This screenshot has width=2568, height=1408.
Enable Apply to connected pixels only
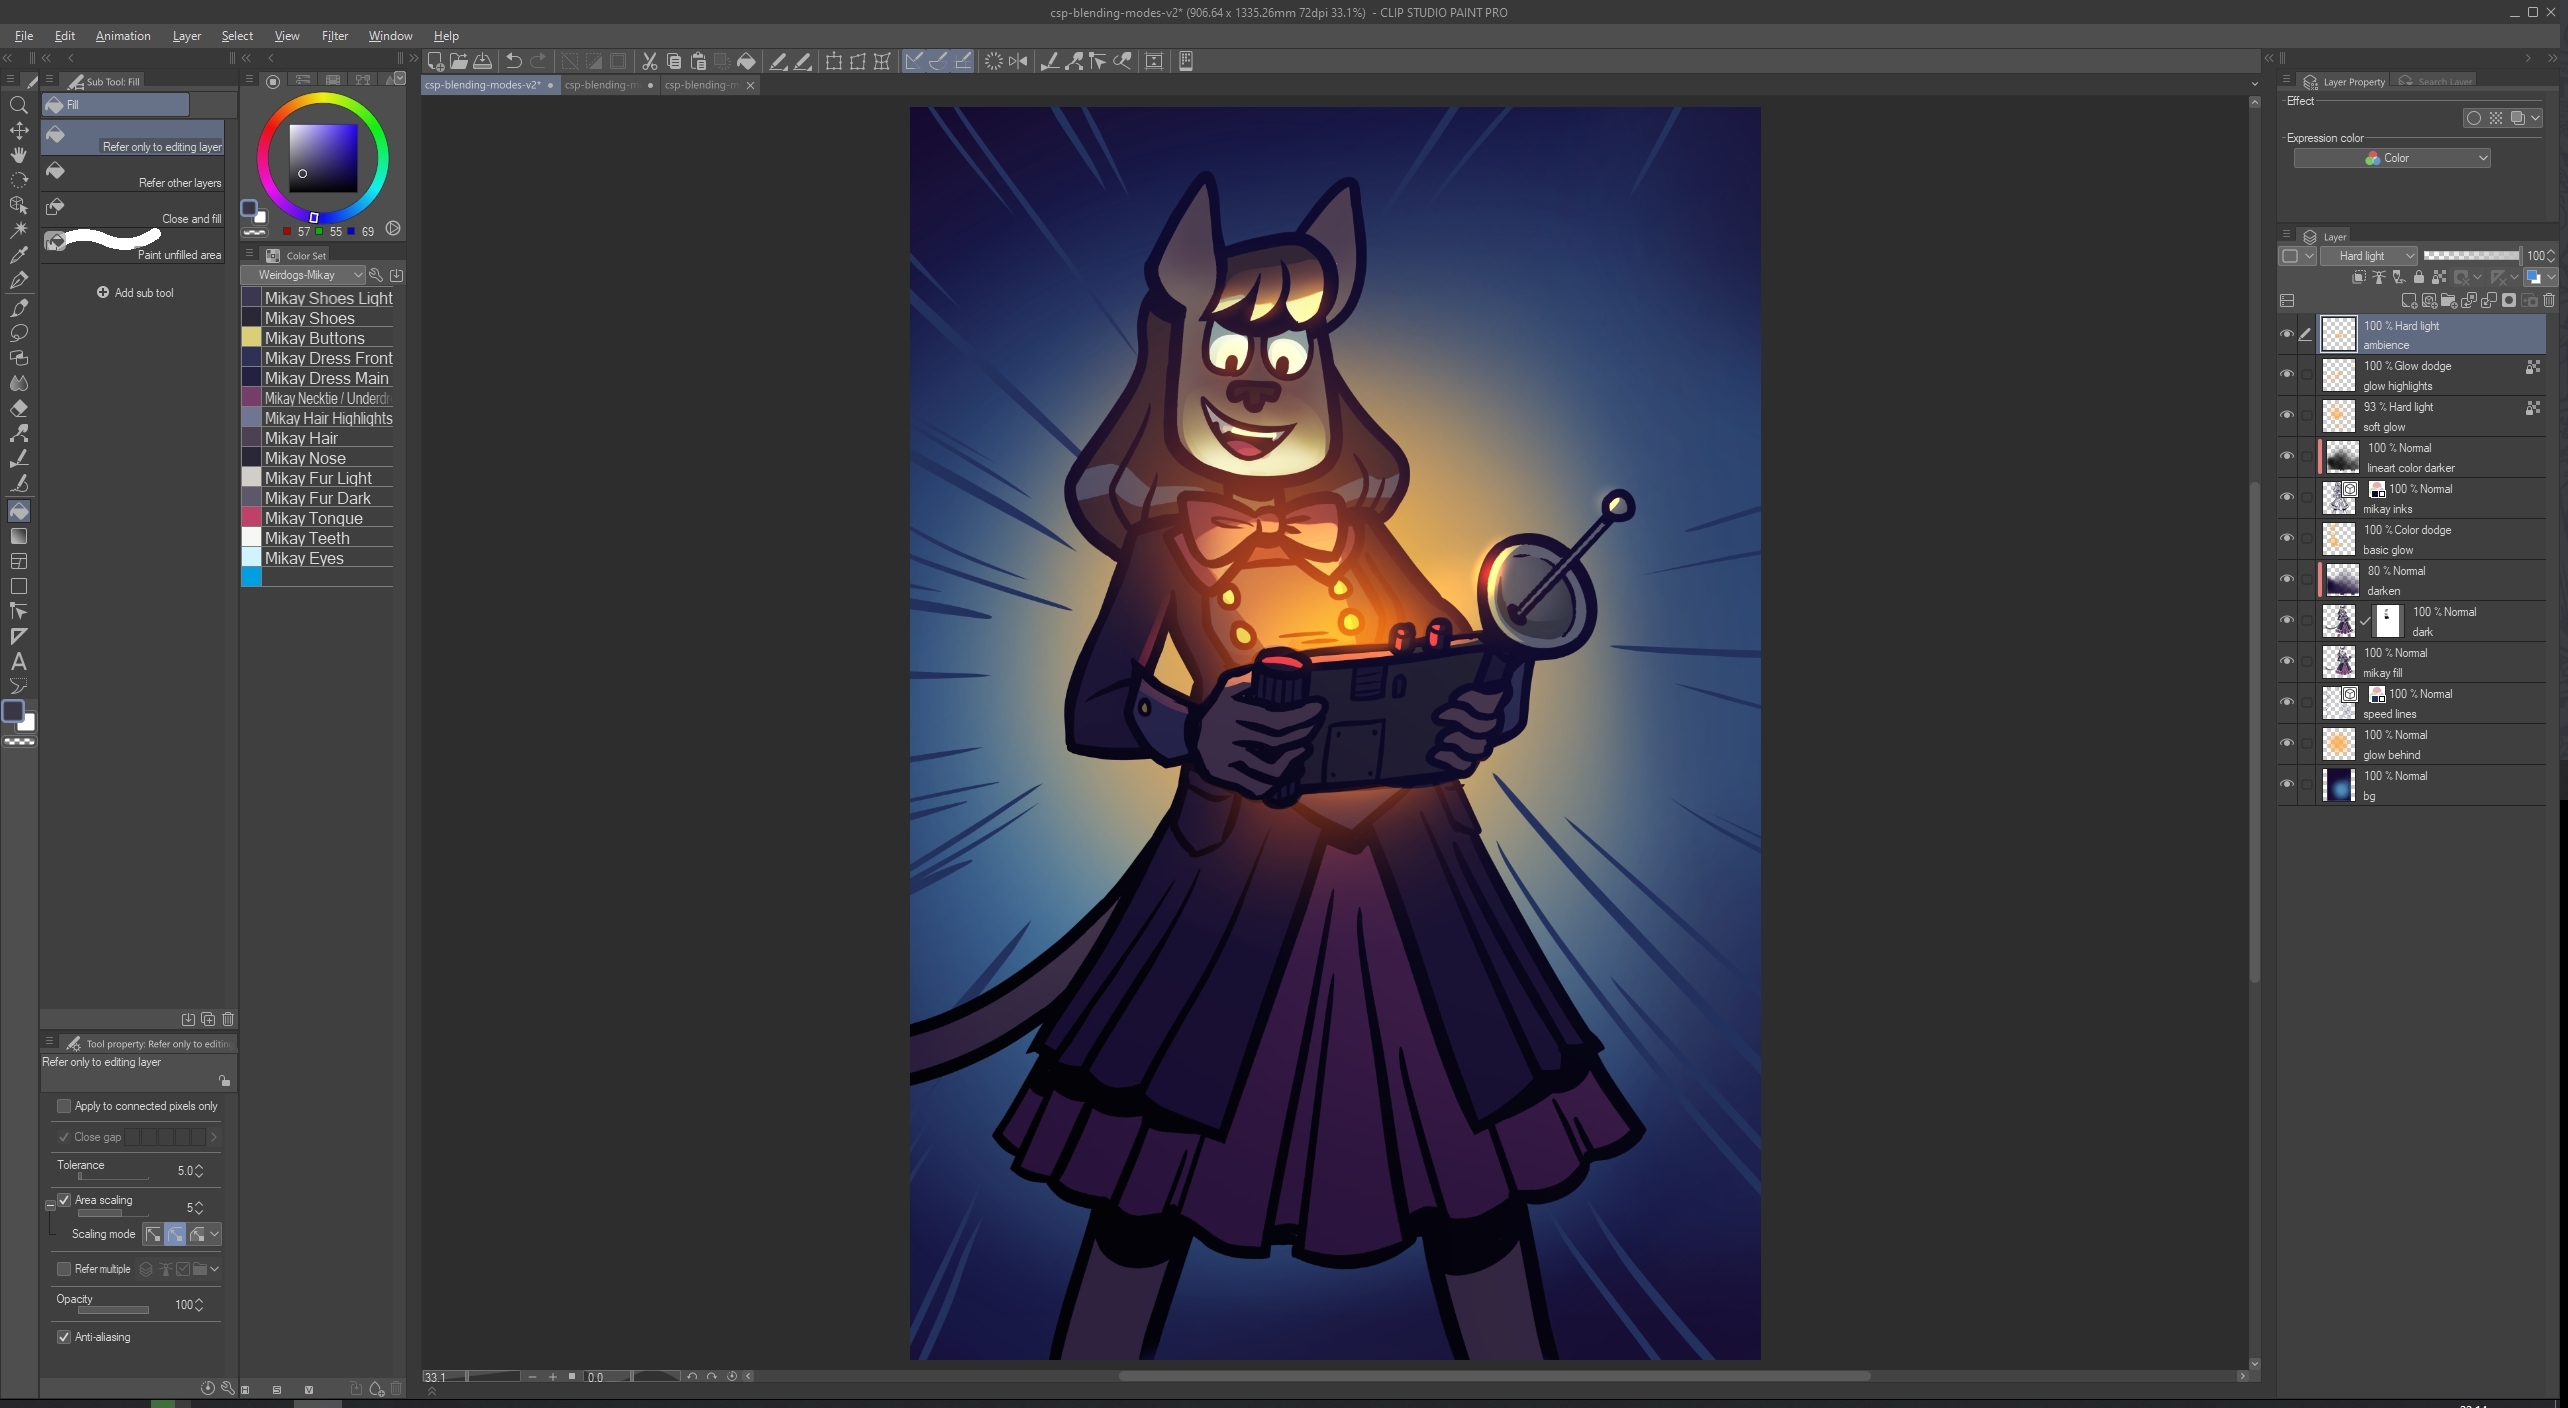tap(64, 1106)
